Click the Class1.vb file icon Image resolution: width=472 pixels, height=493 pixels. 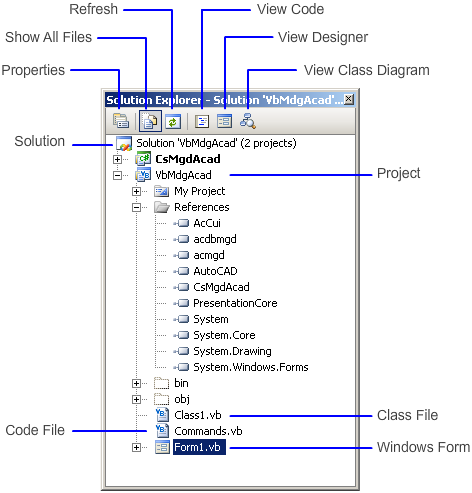click(x=162, y=415)
